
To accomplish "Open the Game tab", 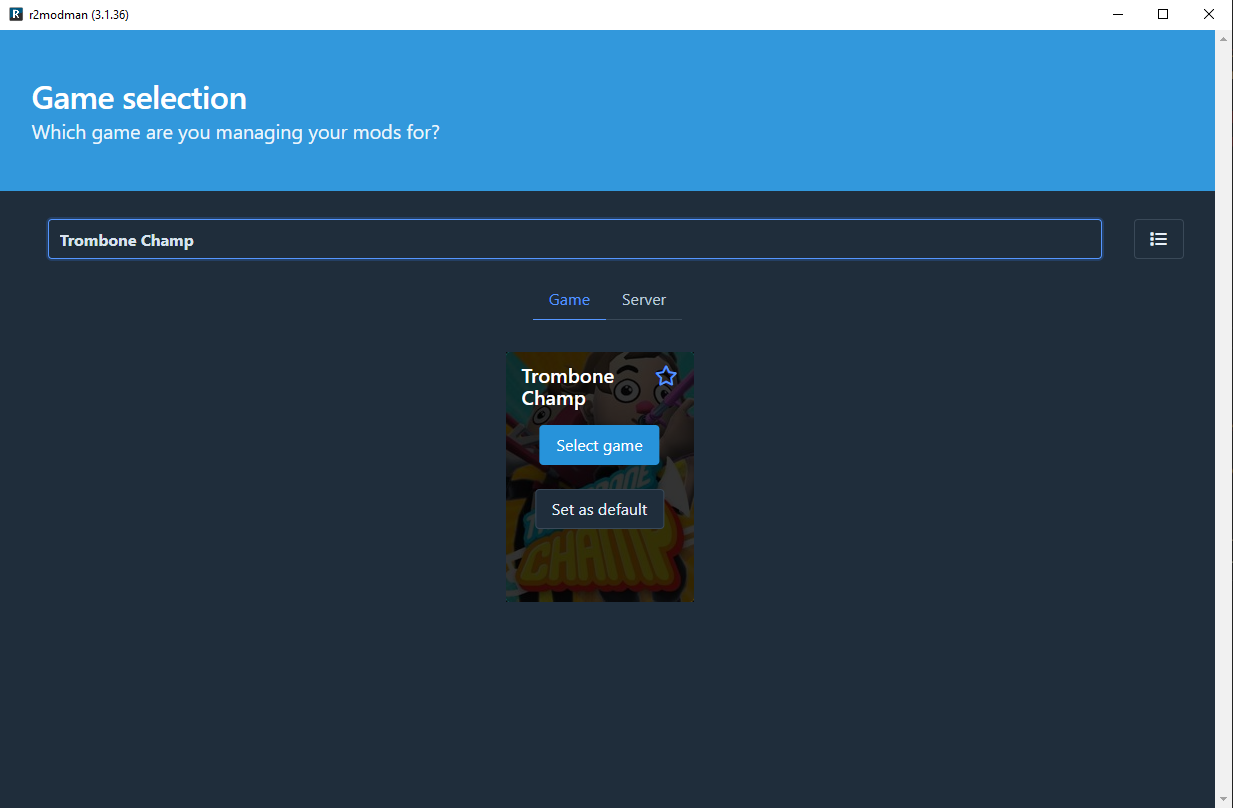I will coord(569,300).
